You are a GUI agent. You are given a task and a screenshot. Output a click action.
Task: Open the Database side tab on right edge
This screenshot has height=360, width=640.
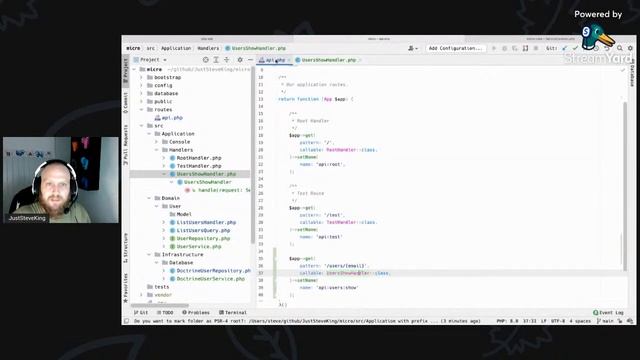pos(632,73)
